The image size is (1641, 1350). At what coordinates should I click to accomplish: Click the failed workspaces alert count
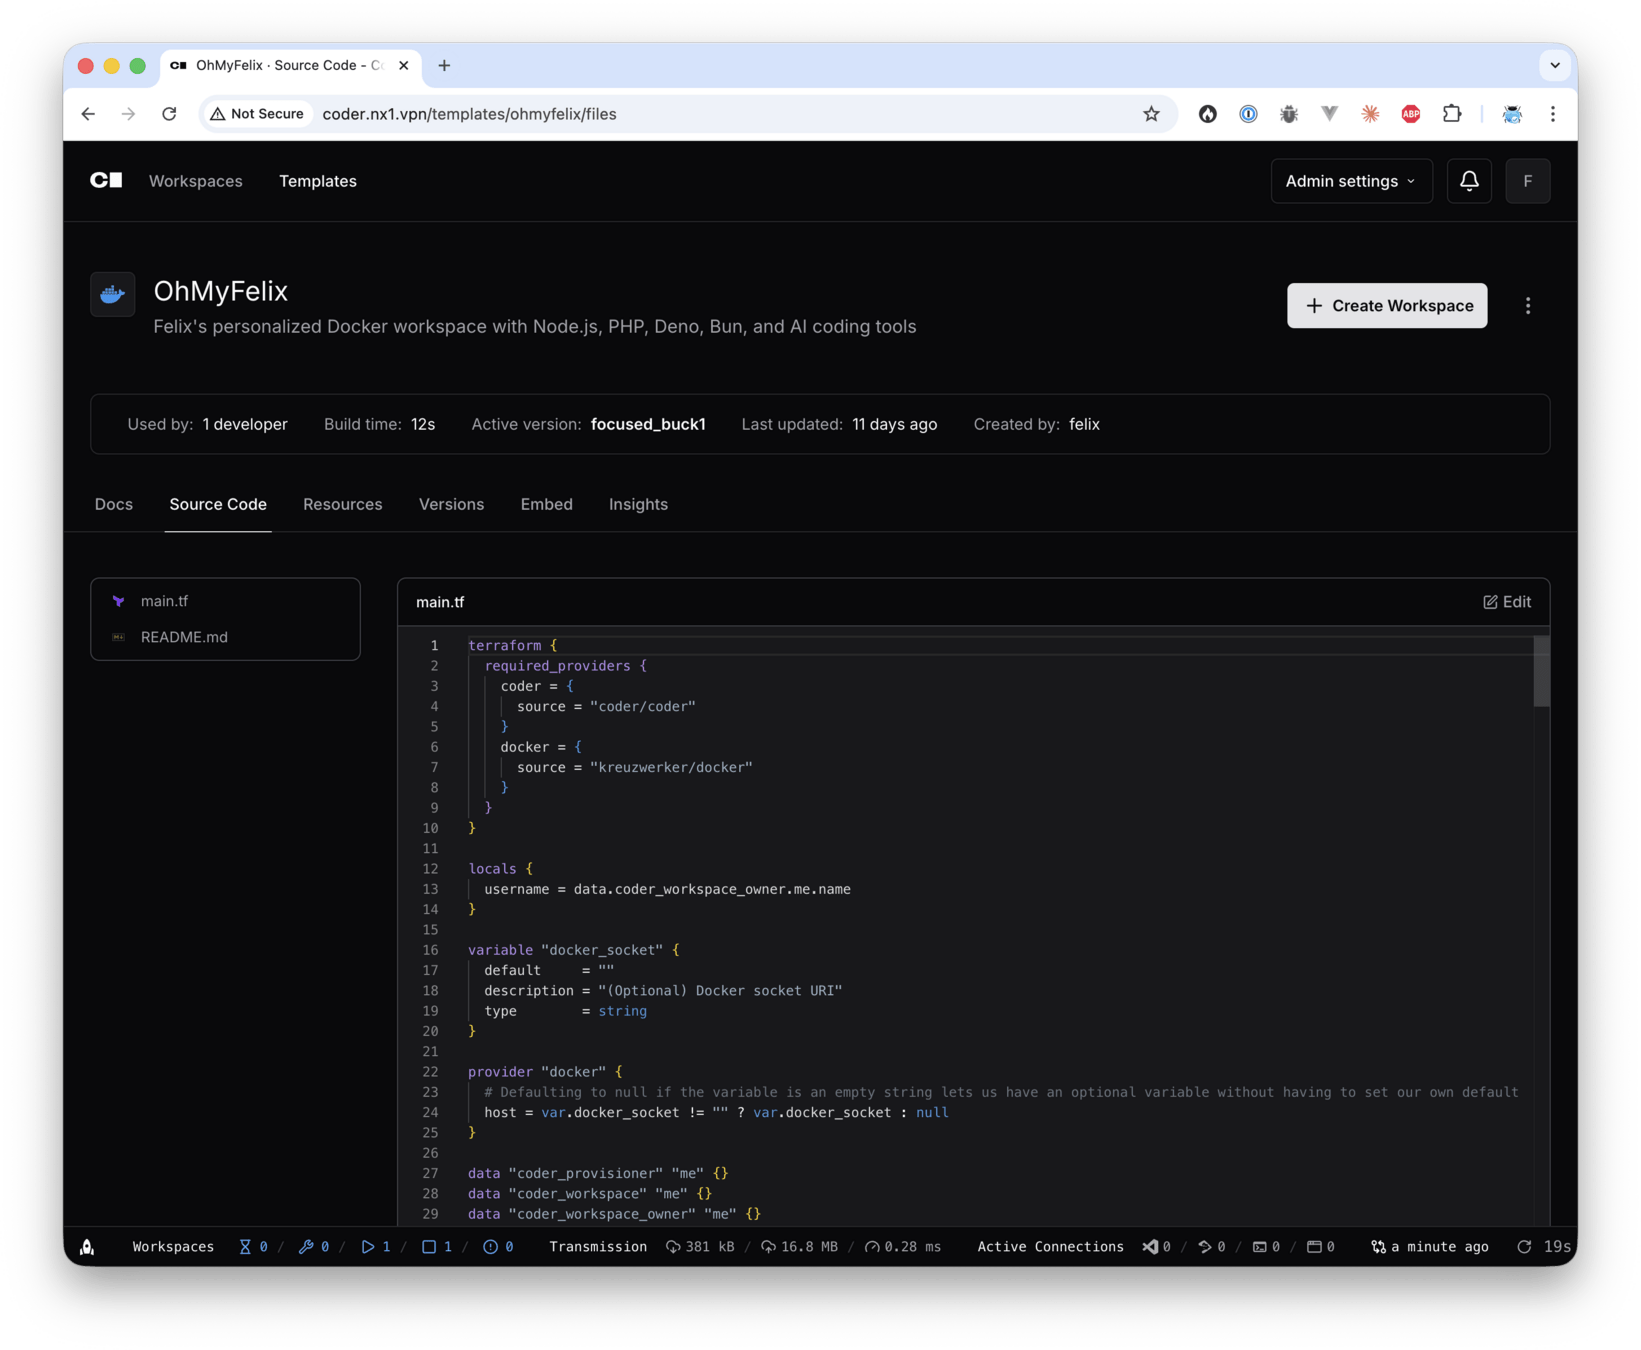(498, 1247)
